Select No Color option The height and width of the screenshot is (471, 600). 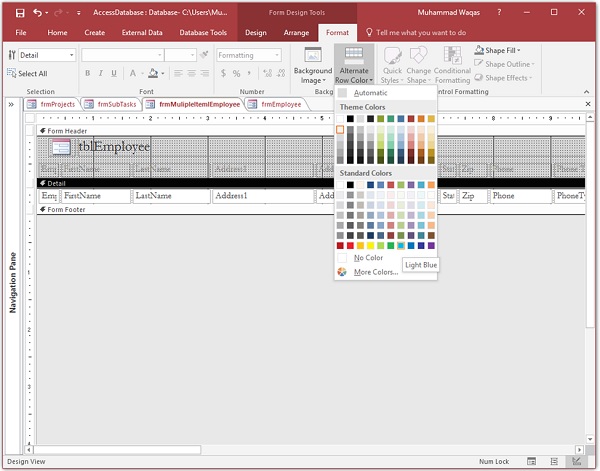[x=367, y=257]
